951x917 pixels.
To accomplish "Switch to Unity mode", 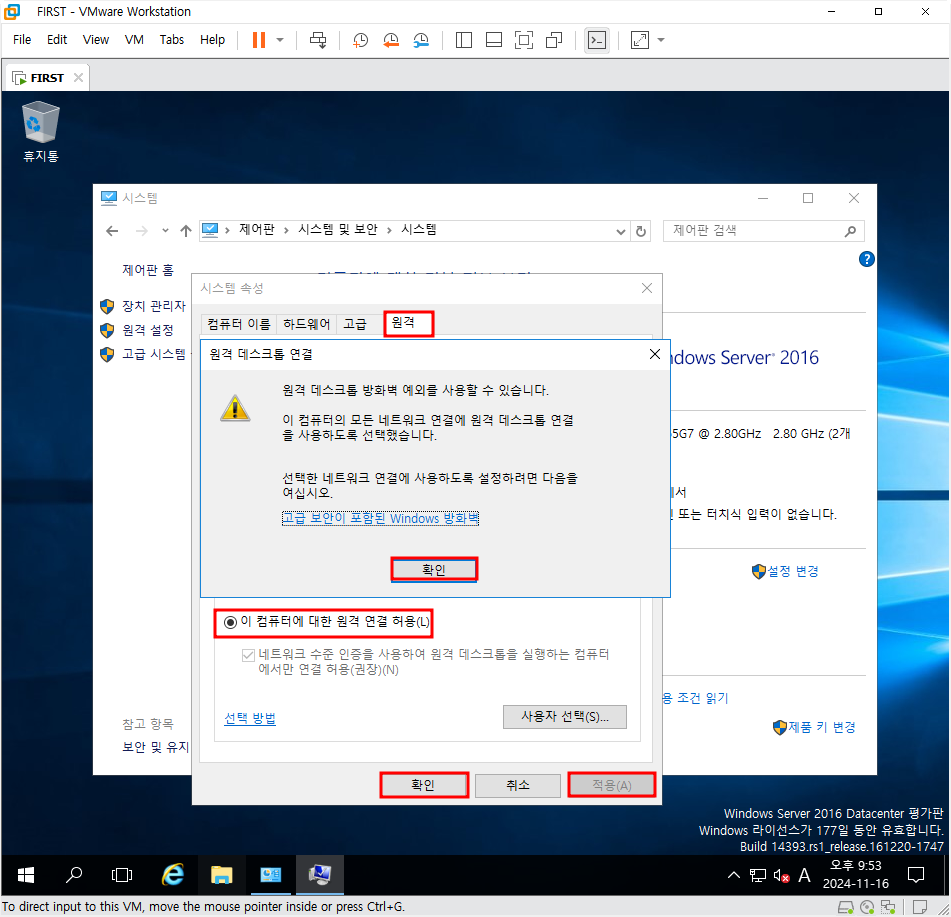I will coord(554,40).
